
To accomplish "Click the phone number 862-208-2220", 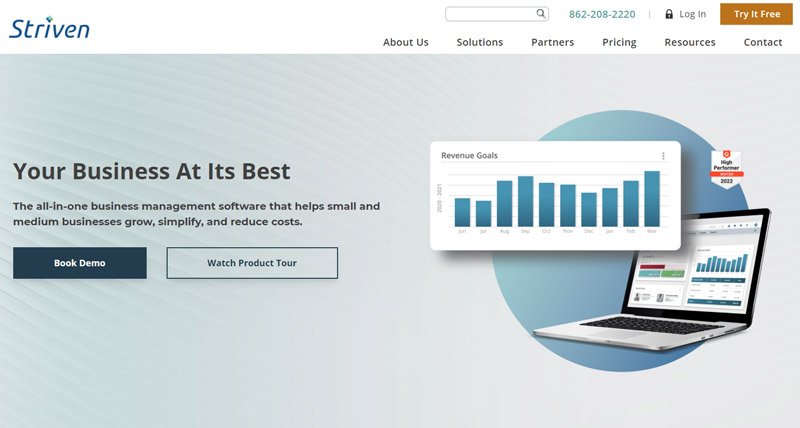I will click(602, 14).
